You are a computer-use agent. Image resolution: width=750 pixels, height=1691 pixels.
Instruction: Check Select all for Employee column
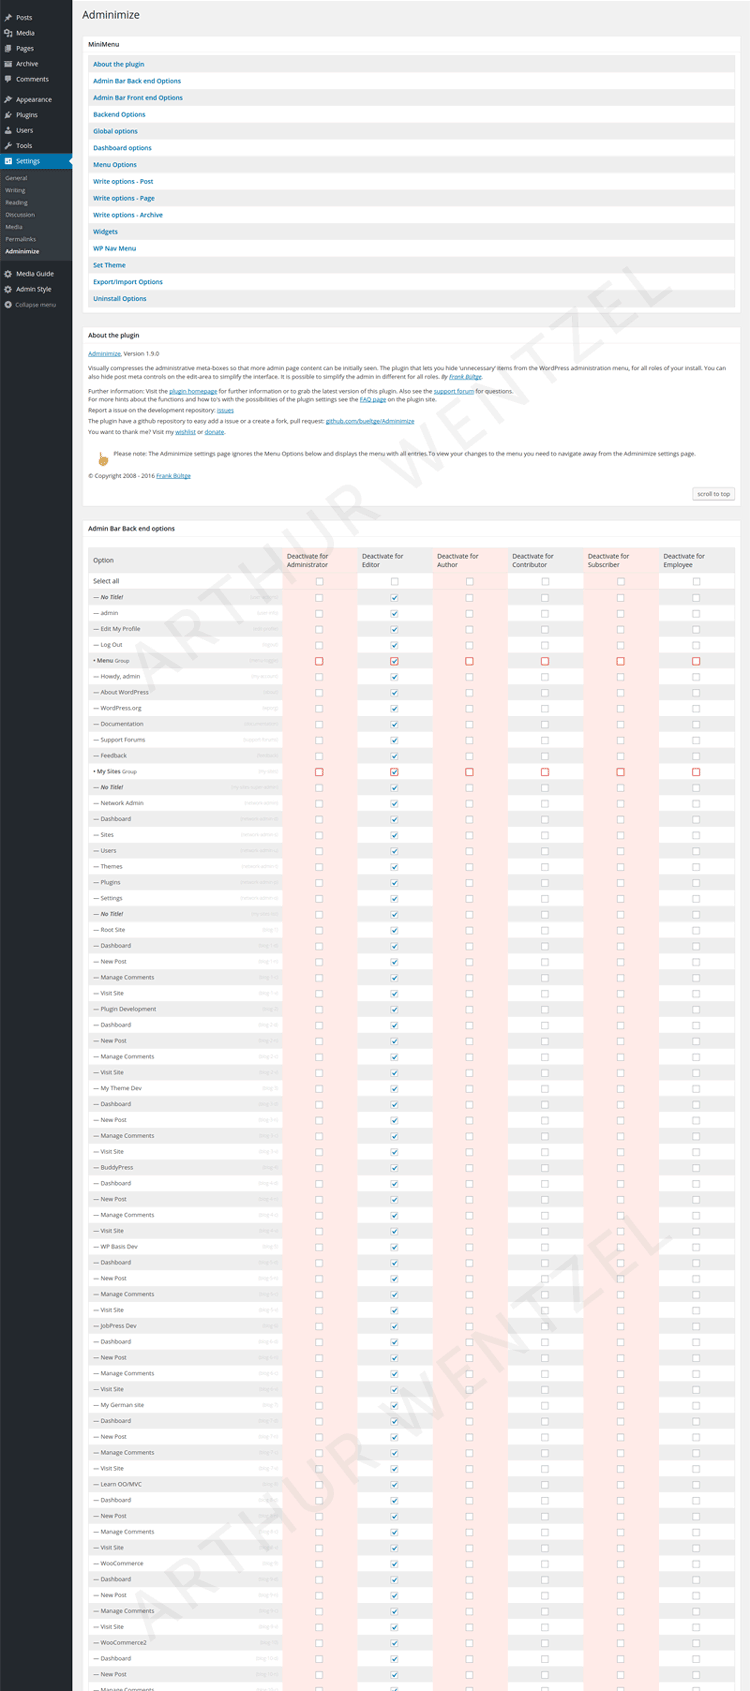click(x=696, y=581)
